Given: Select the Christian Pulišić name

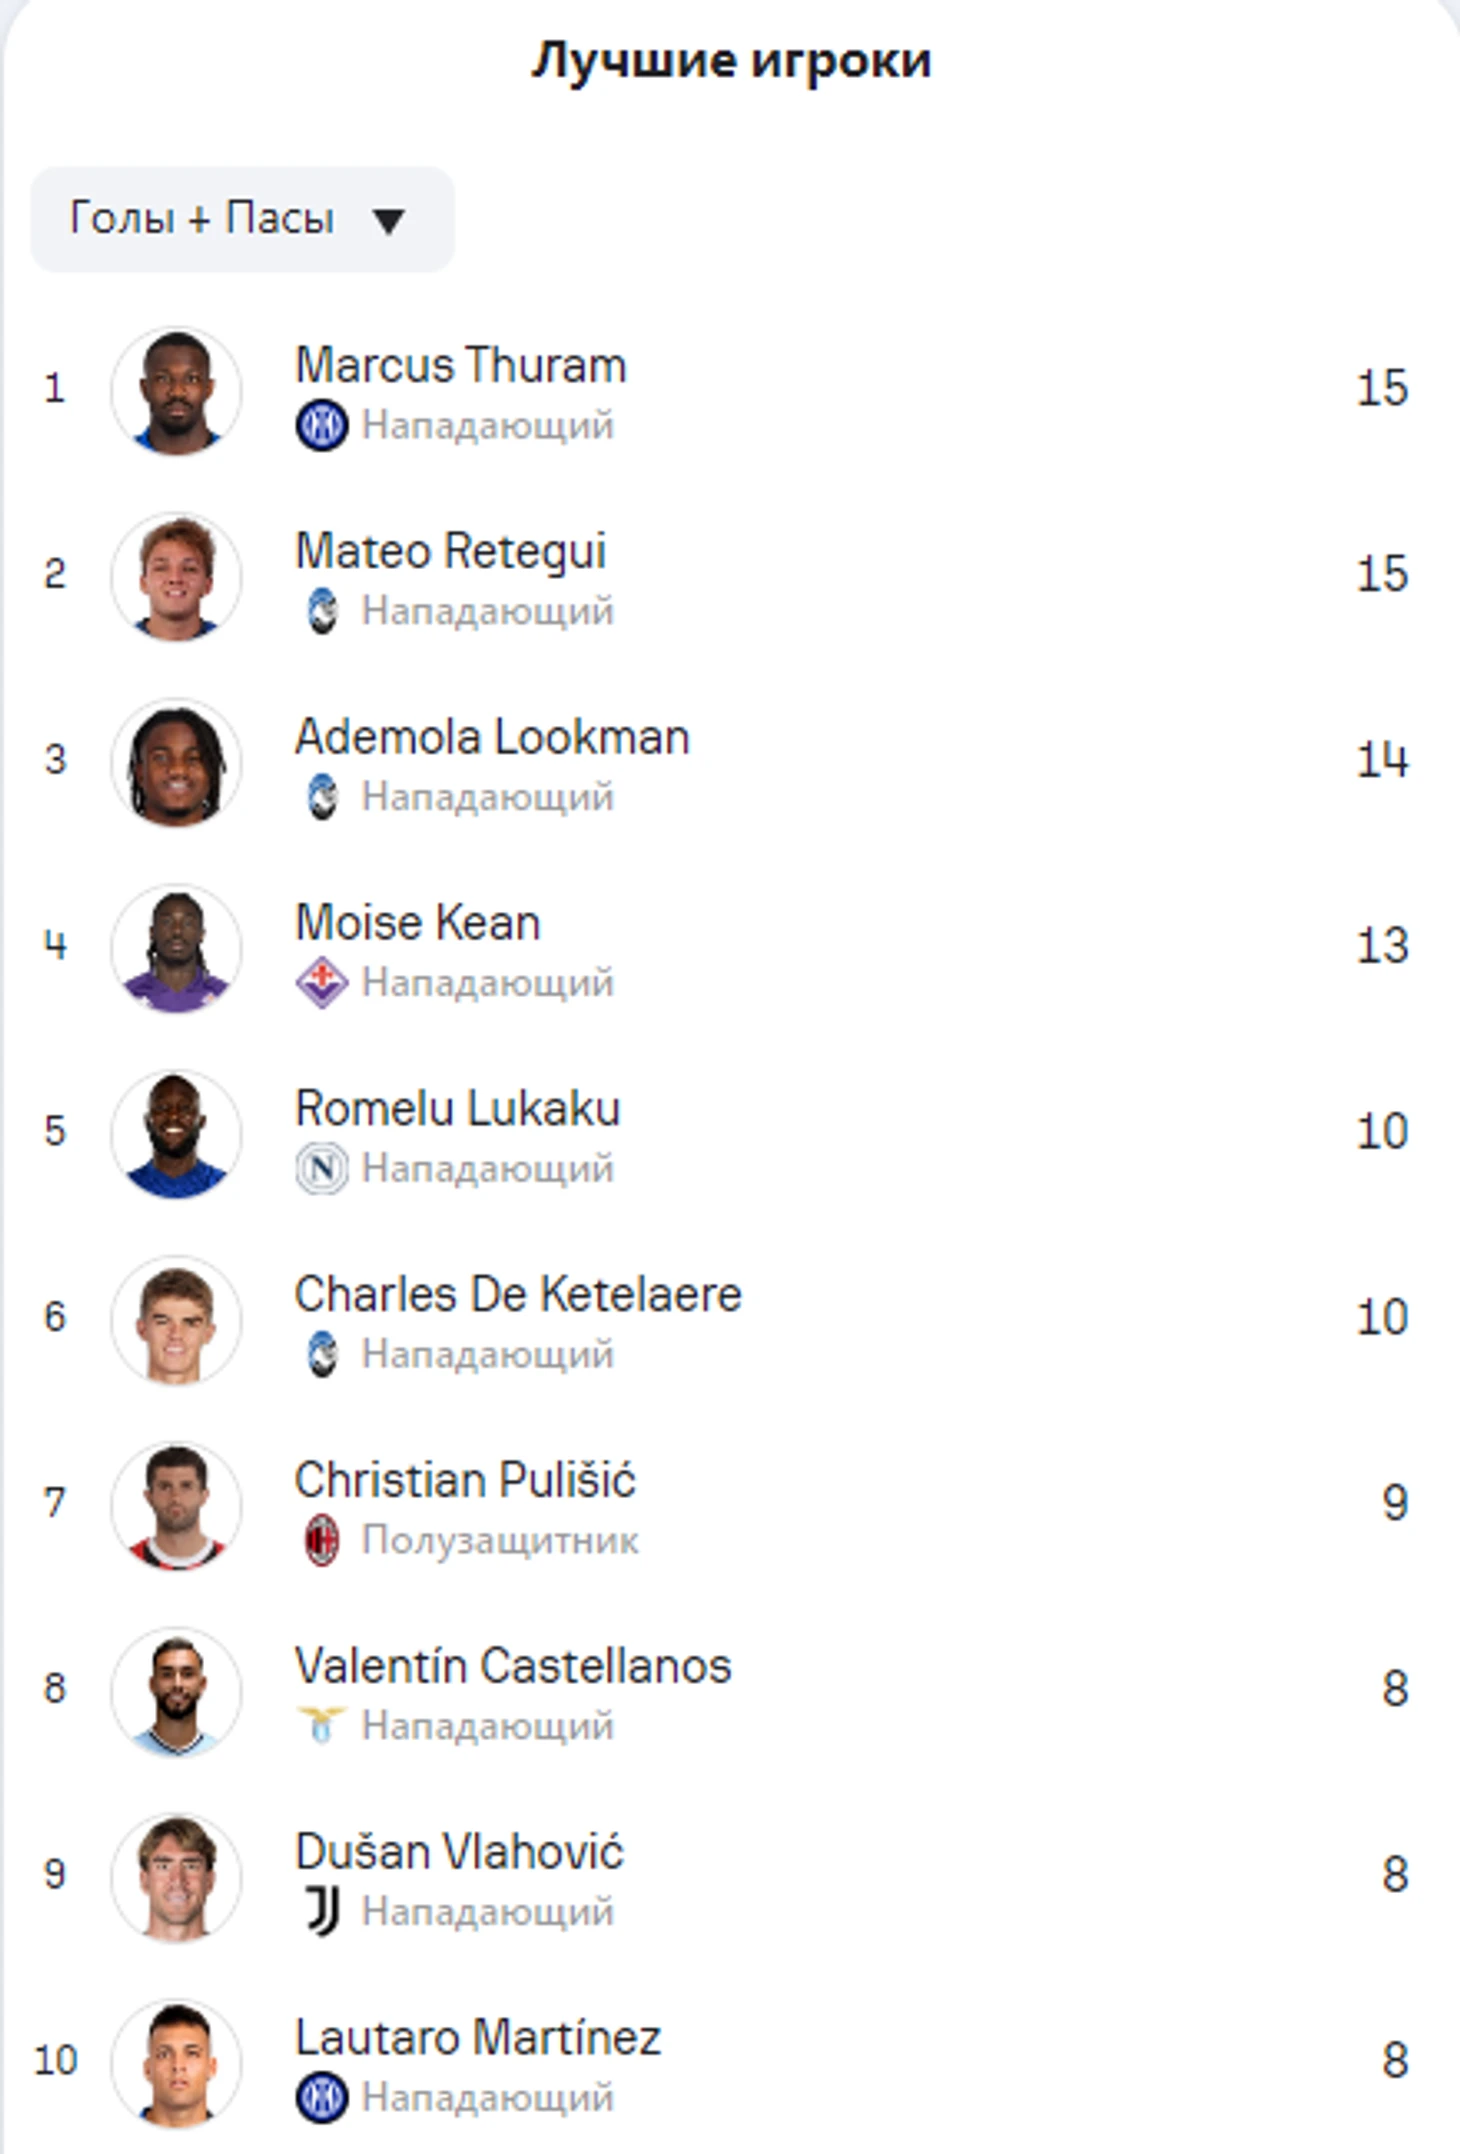Looking at the screenshot, I should click(x=465, y=1480).
